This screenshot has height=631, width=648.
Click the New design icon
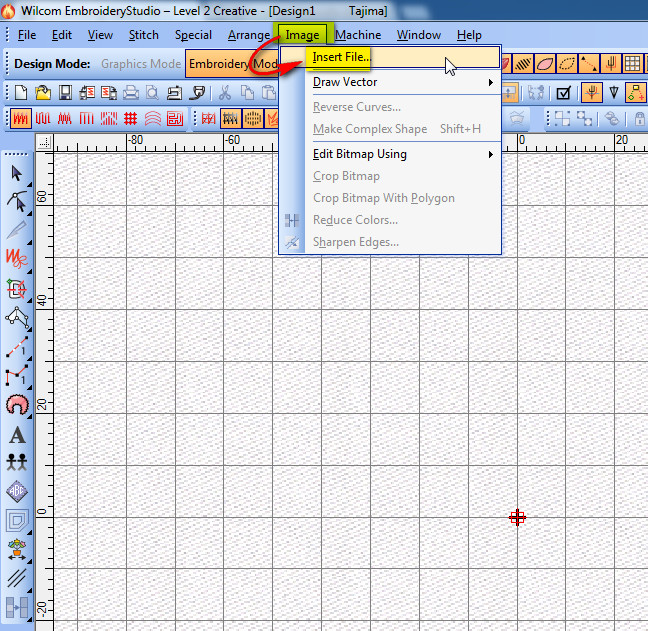point(21,93)
